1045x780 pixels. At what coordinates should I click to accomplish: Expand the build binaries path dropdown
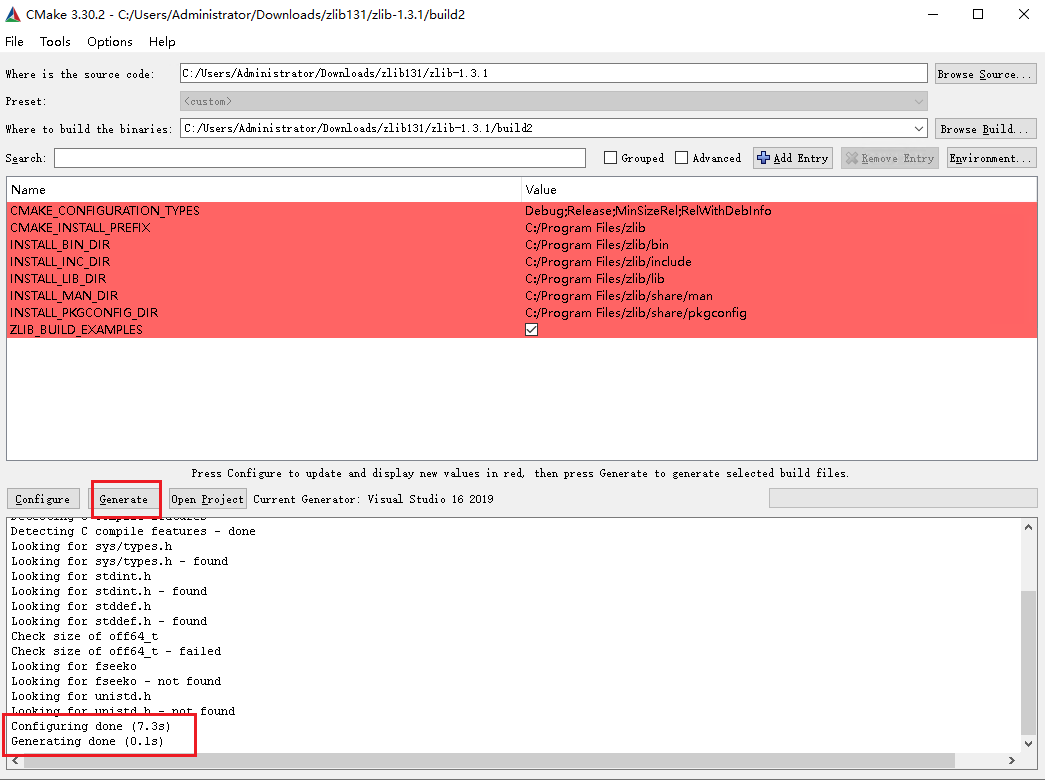click(x=918, y=129)
